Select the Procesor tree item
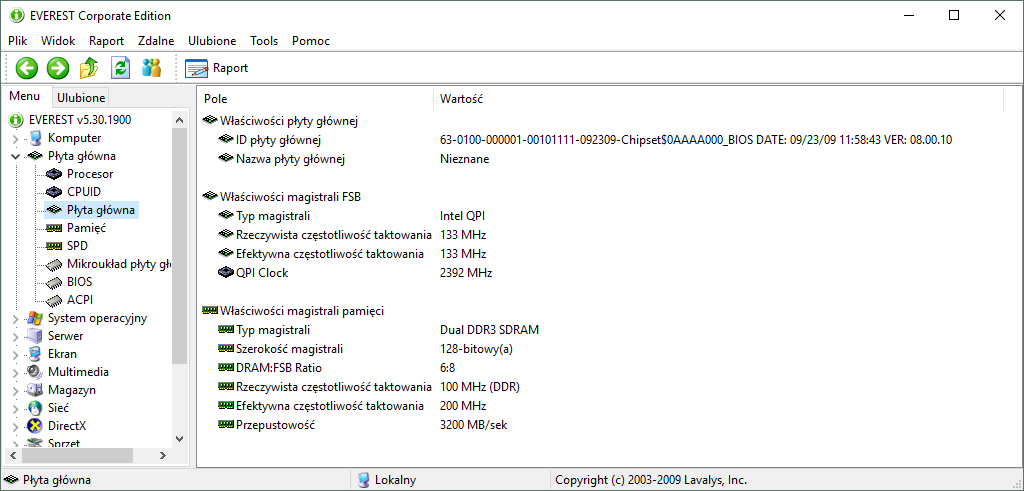 (89, 174)
